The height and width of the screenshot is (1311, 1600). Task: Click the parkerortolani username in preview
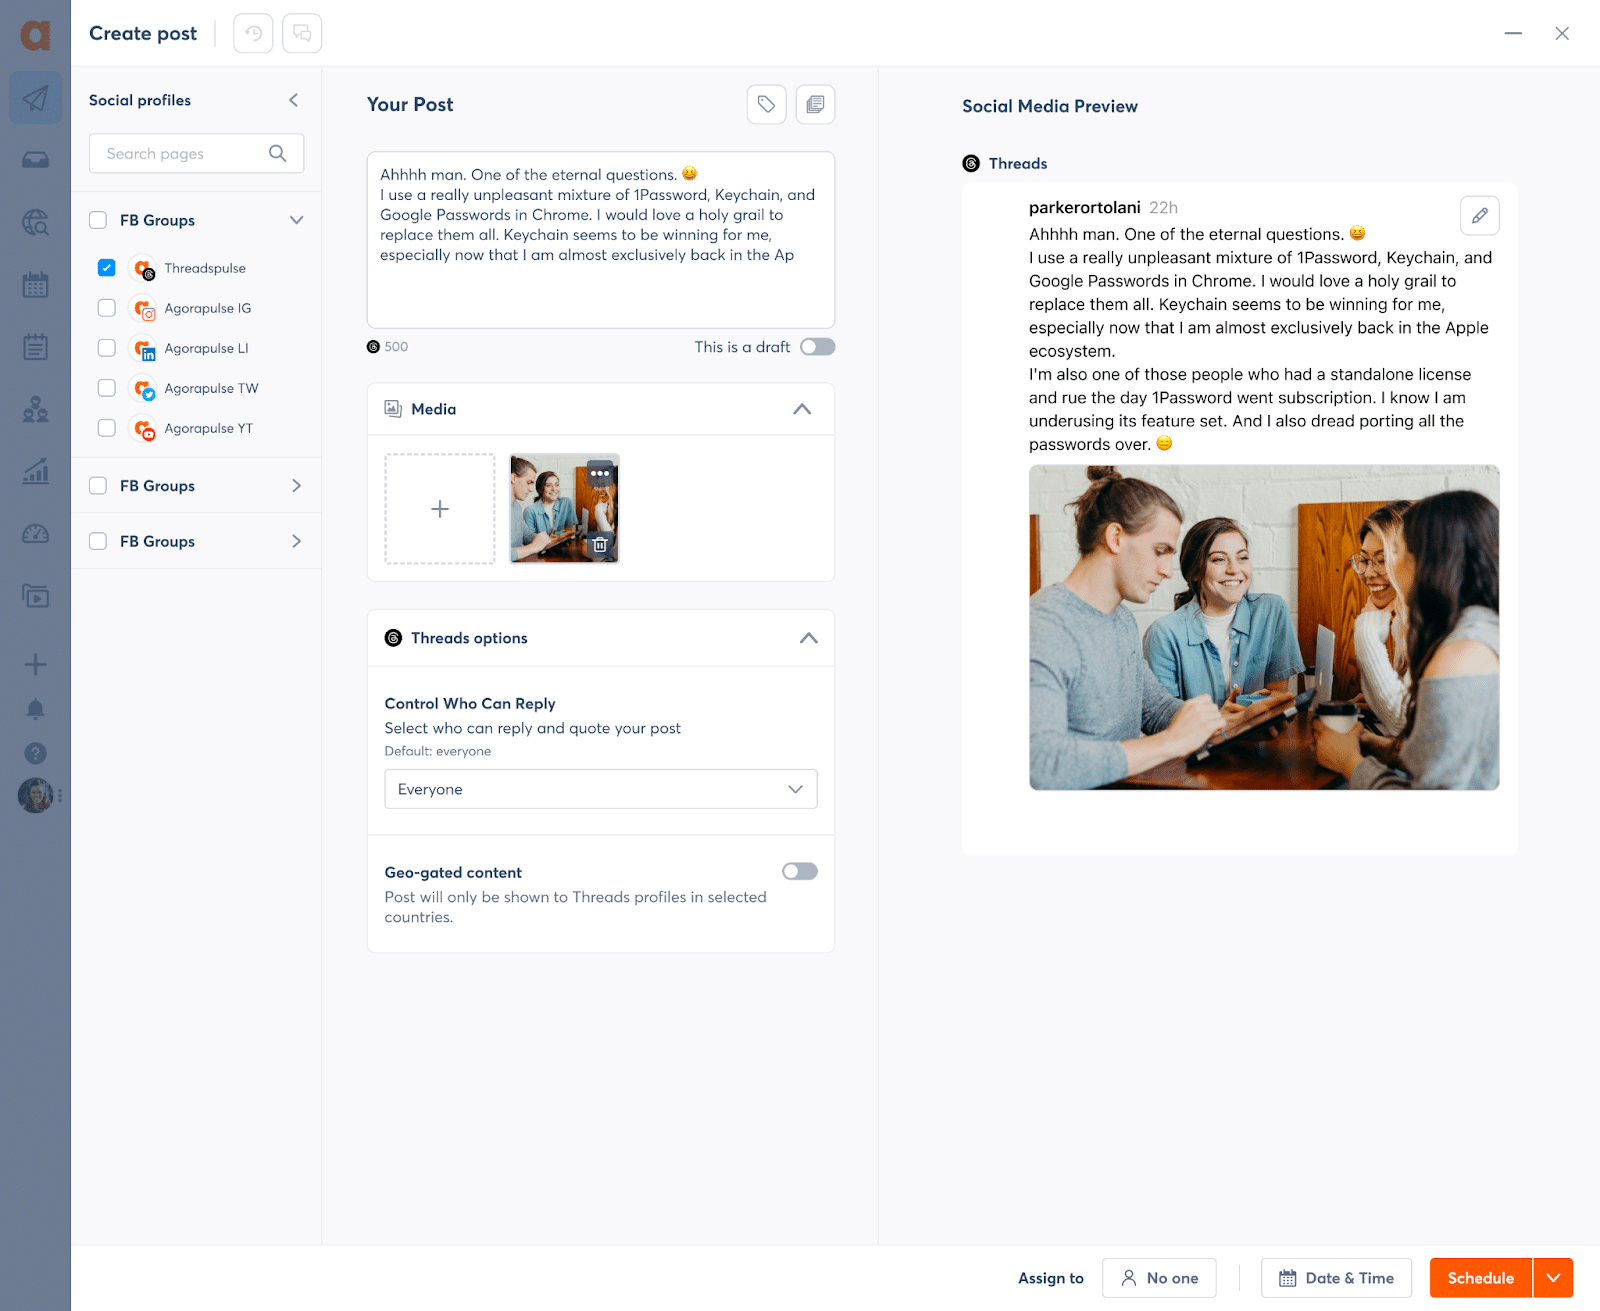coord(1085,207)
